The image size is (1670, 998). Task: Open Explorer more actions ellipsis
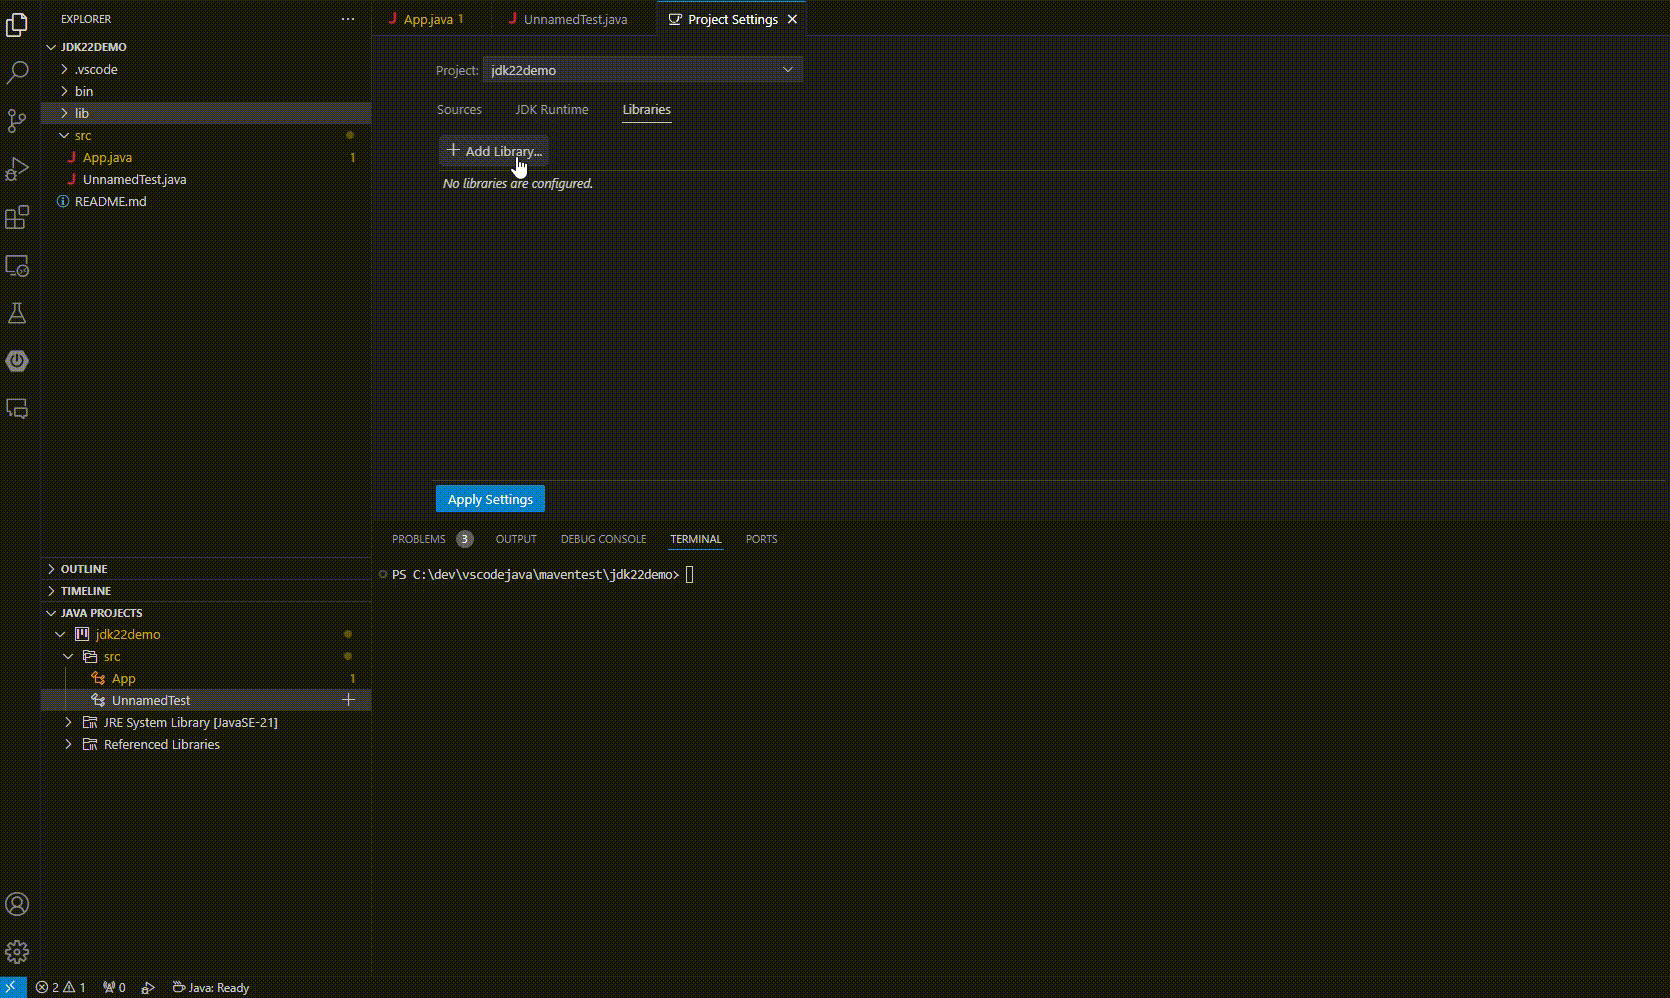click(x=348, y=19)
